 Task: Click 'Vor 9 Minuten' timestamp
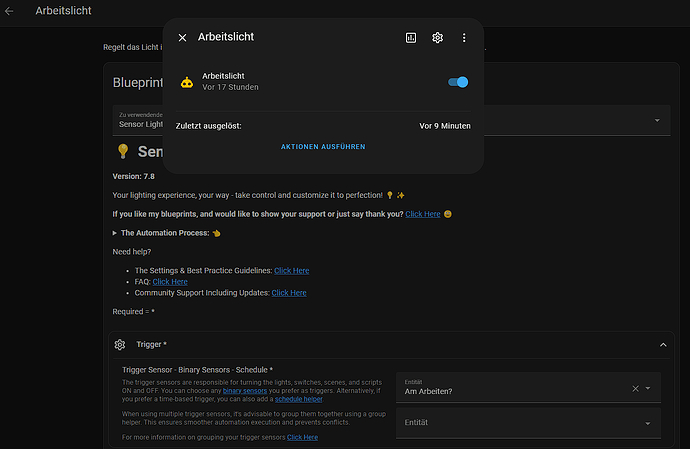(444, 126)
